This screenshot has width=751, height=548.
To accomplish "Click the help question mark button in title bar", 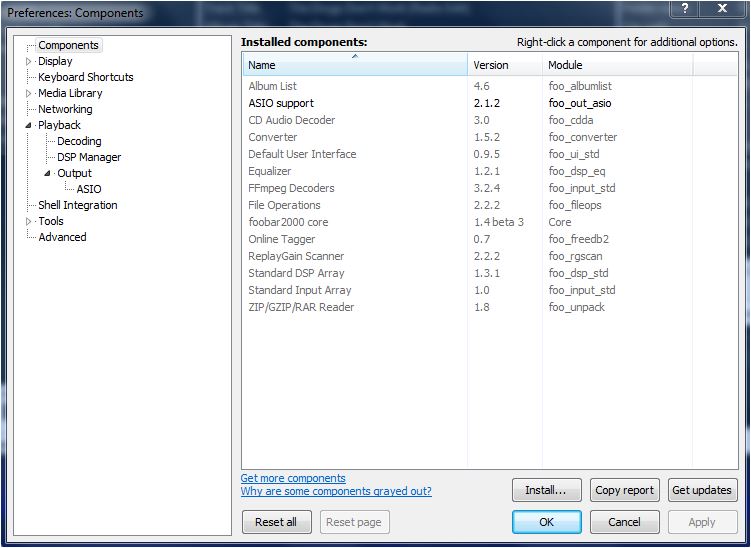I will coord(685,8).
